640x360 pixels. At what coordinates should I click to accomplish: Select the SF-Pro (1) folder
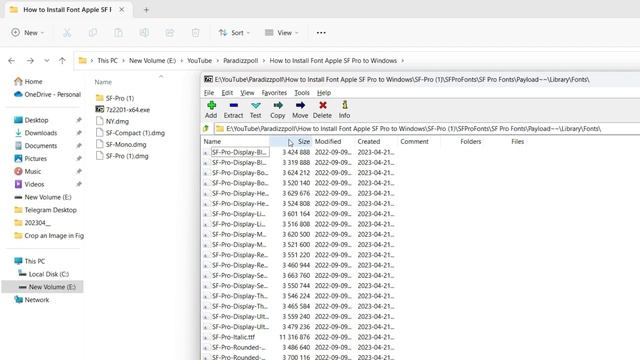tap(115, 98)
